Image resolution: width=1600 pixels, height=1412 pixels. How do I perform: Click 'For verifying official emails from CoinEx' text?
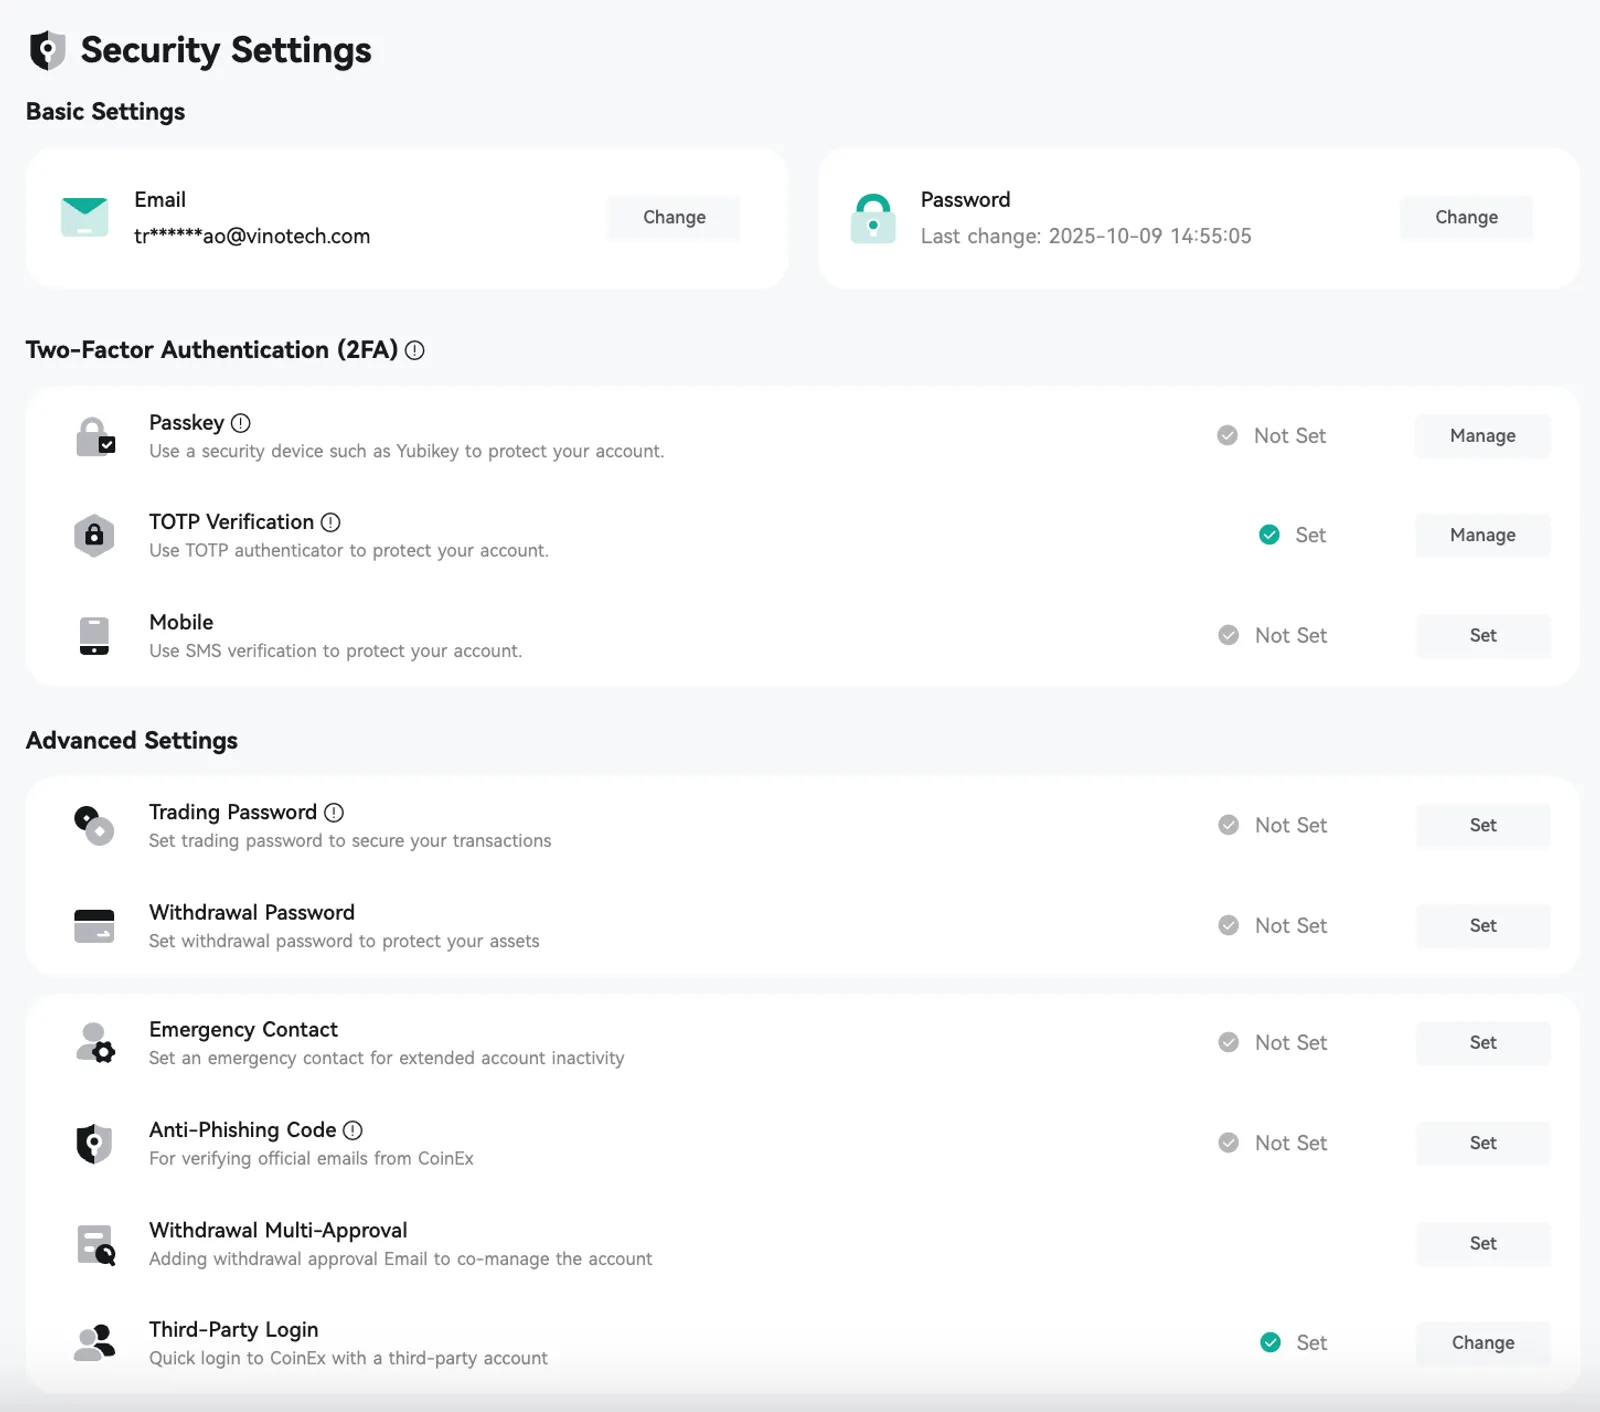311,1158
